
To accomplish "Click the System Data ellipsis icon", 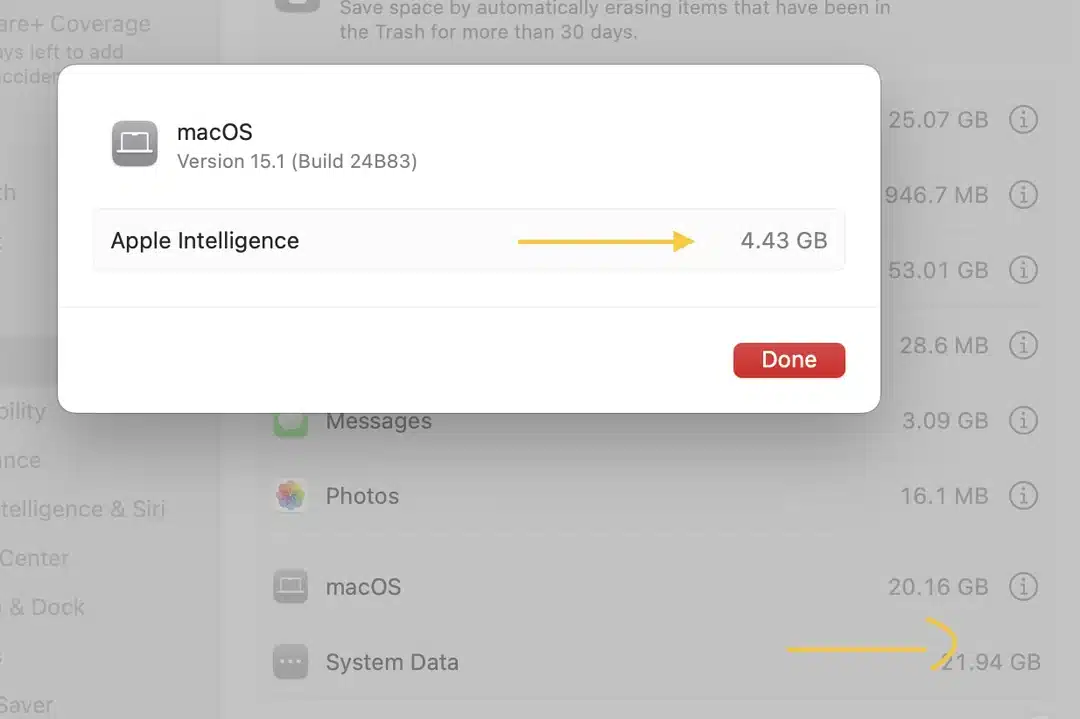I will (290, 662).
